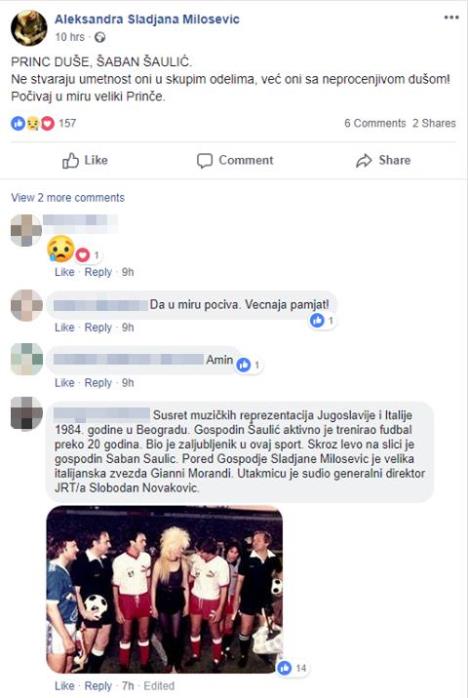The height and width of the screenshot is (698, 468).
Task: Click the Share arrow icon
Action: click(364, 161)
